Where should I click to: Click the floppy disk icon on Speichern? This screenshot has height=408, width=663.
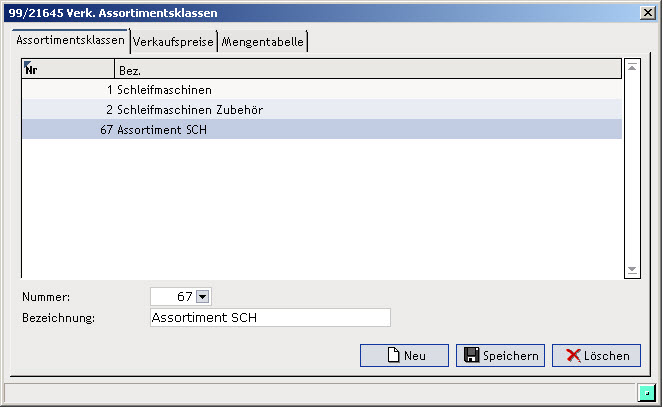coord(471,355)
